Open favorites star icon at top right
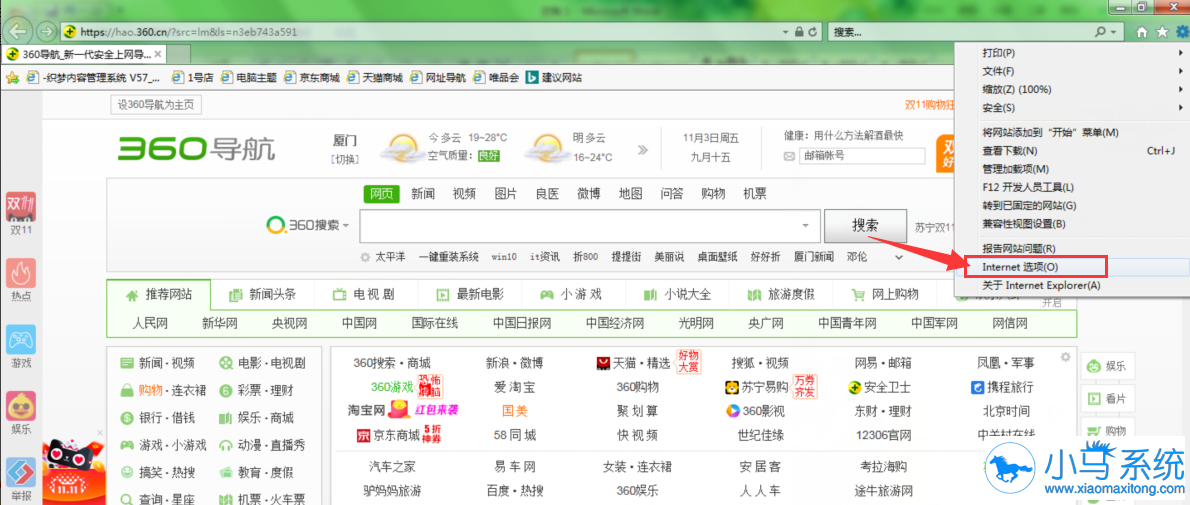The height and width of the screenshot is (505, 1190). pos(1161,32)
